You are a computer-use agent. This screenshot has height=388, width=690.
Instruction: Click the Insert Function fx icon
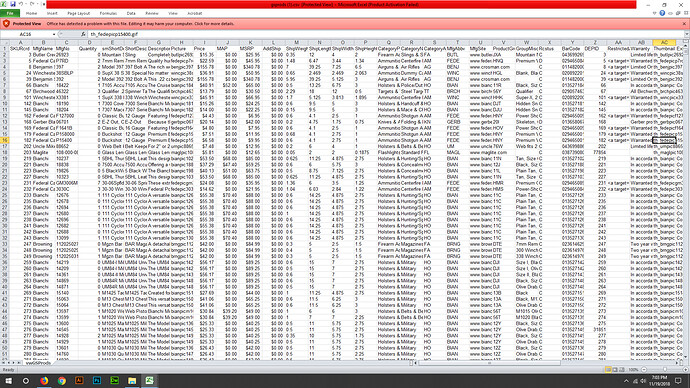(x=83, y=34)
